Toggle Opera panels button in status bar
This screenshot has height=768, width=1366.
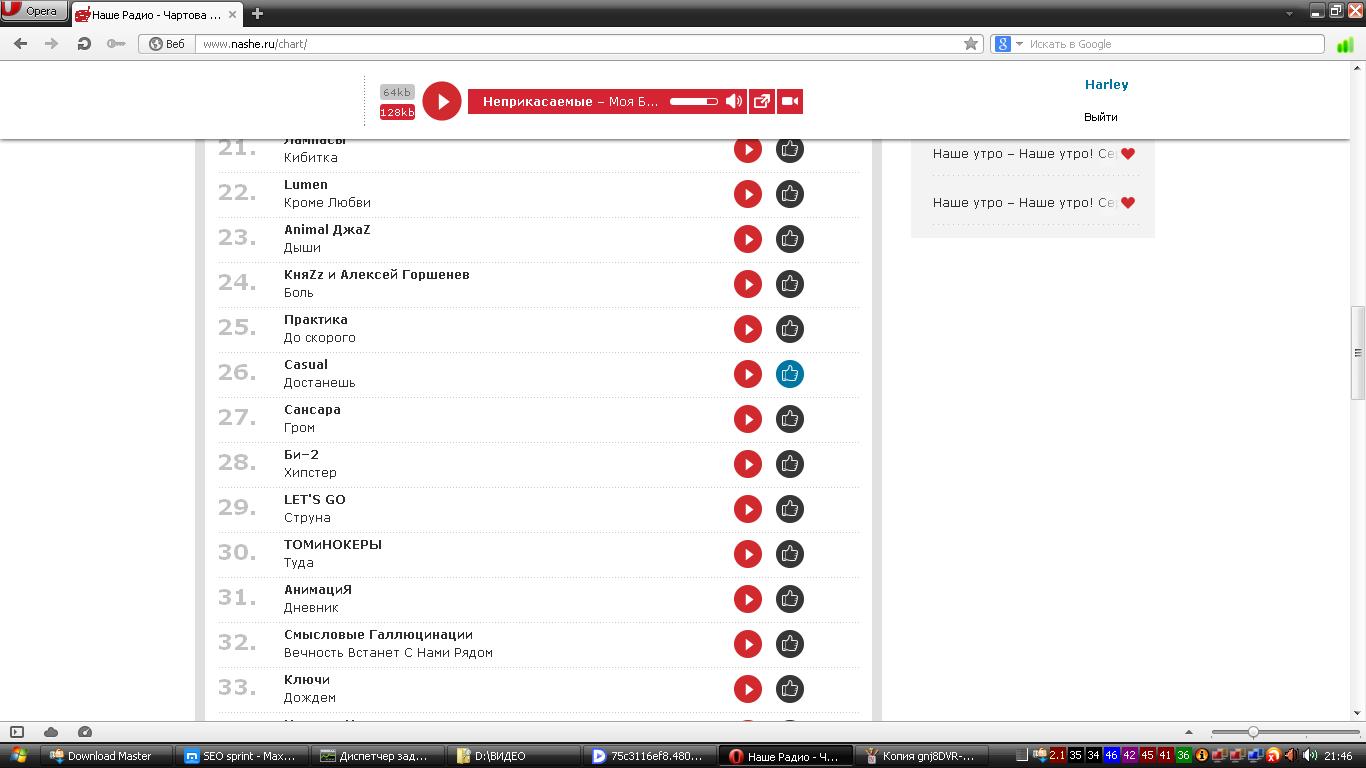point(17,732)
